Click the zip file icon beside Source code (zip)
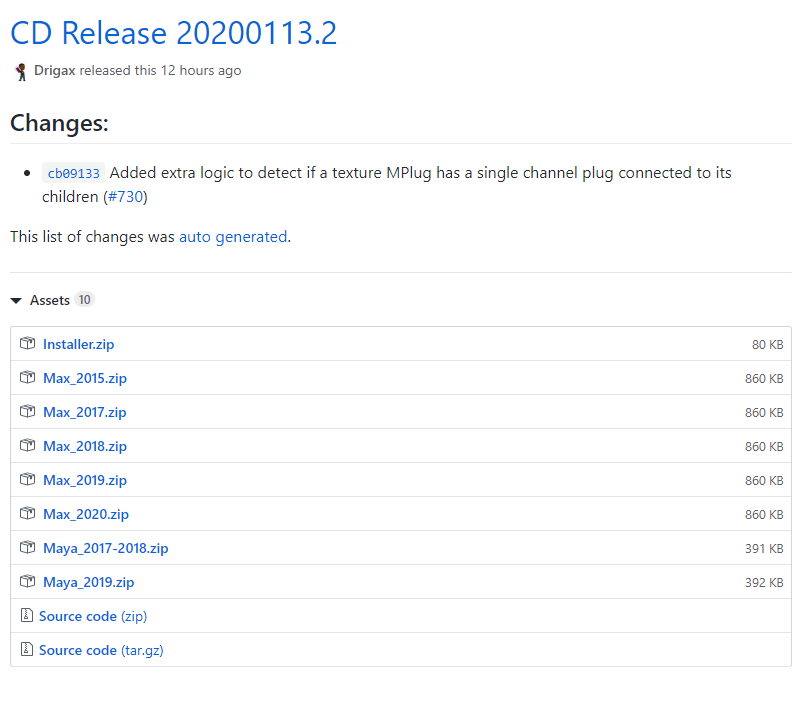The width and height of the screenshot is (812, 718). [x=26, y=615]
